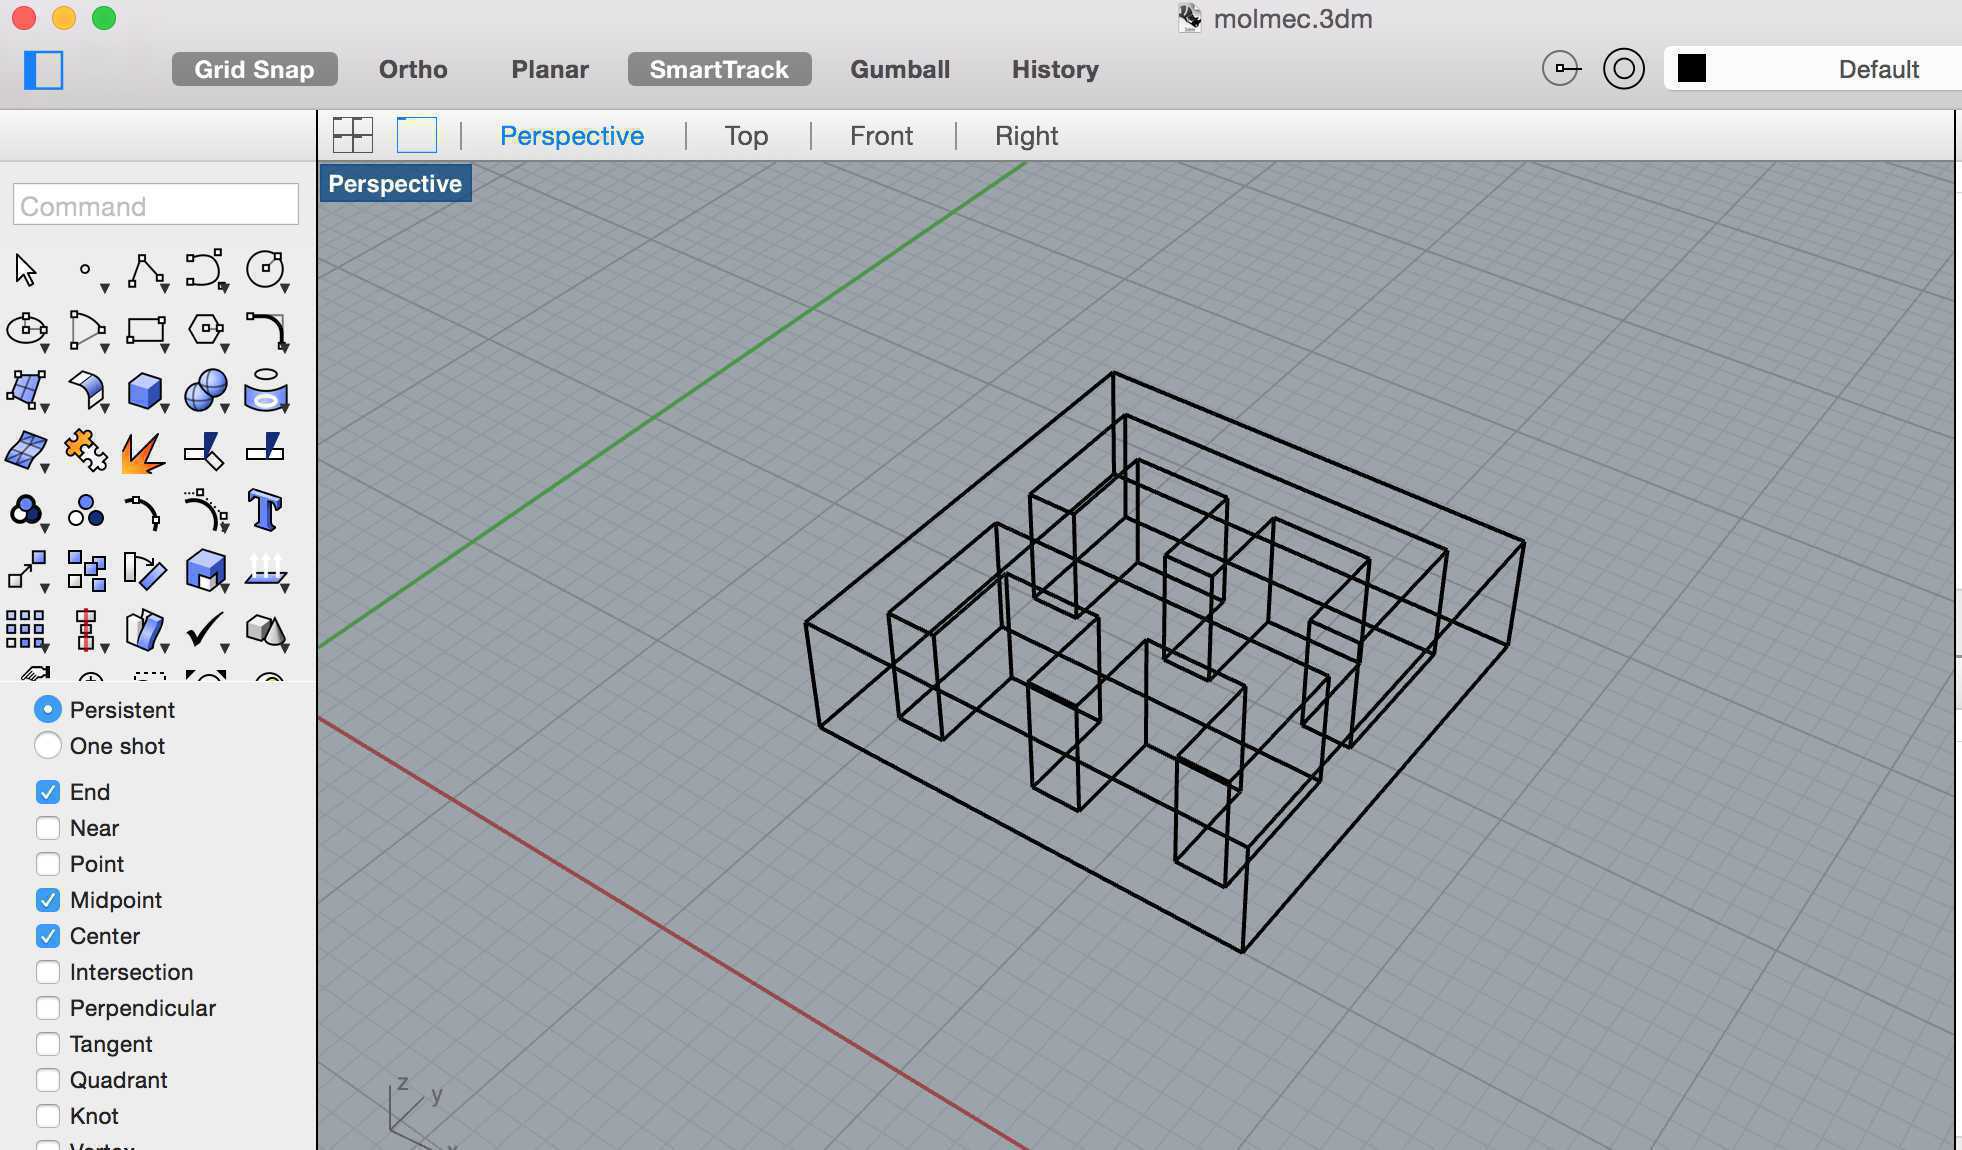Select the Persistent radio button
The height and width of the screenshot is (1150, 1962).
coord(48,709)
